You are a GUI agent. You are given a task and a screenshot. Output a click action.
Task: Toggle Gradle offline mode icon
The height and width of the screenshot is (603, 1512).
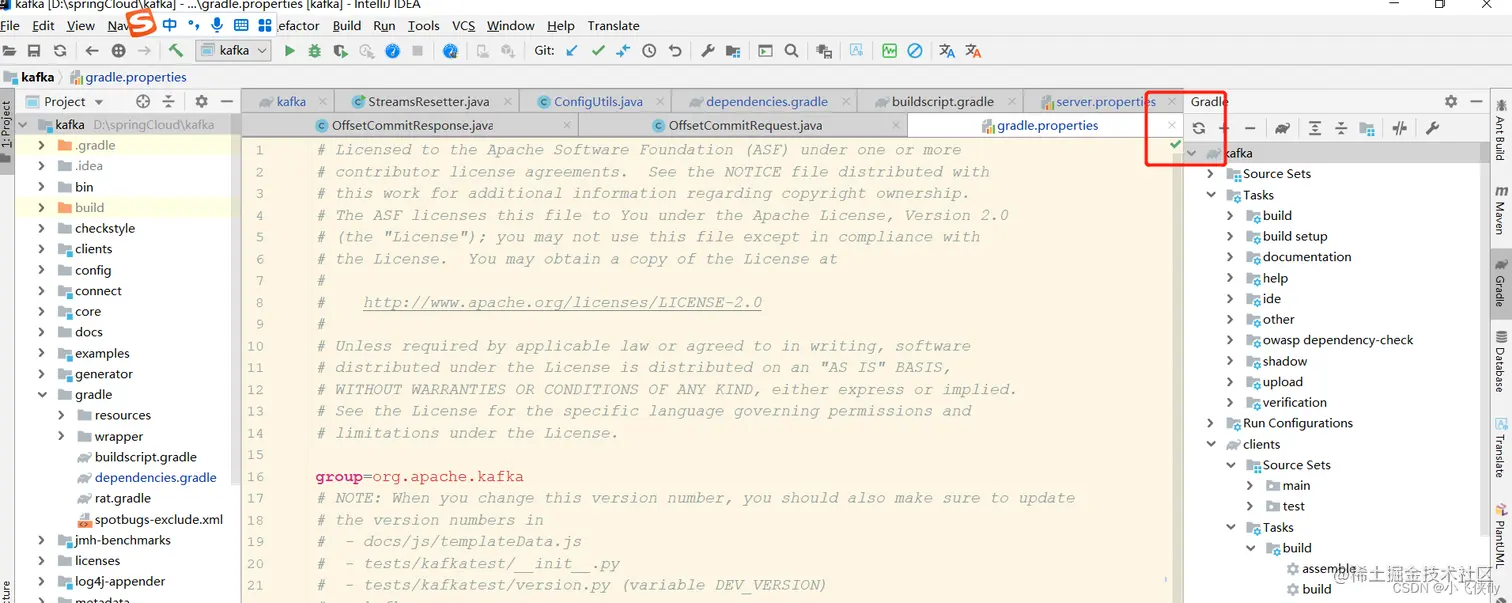(x=1400, y=128)
